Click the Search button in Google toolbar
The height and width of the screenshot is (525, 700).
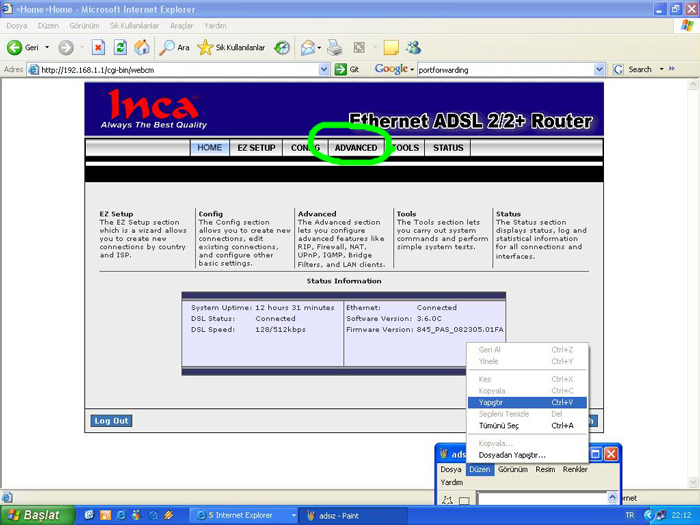click(640, 69)
